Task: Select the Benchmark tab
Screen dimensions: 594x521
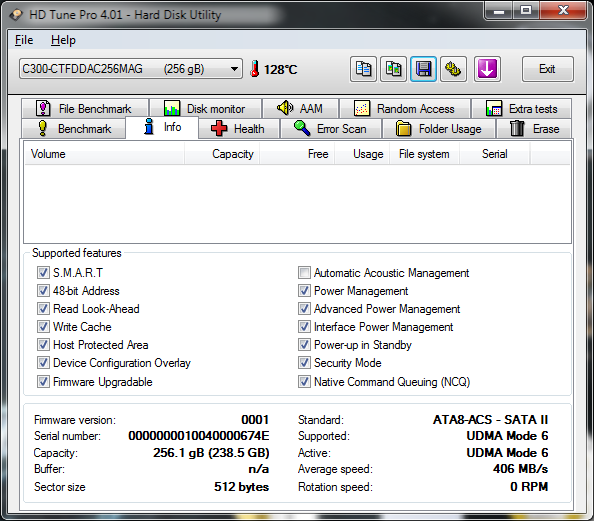Action: (74, 128)
